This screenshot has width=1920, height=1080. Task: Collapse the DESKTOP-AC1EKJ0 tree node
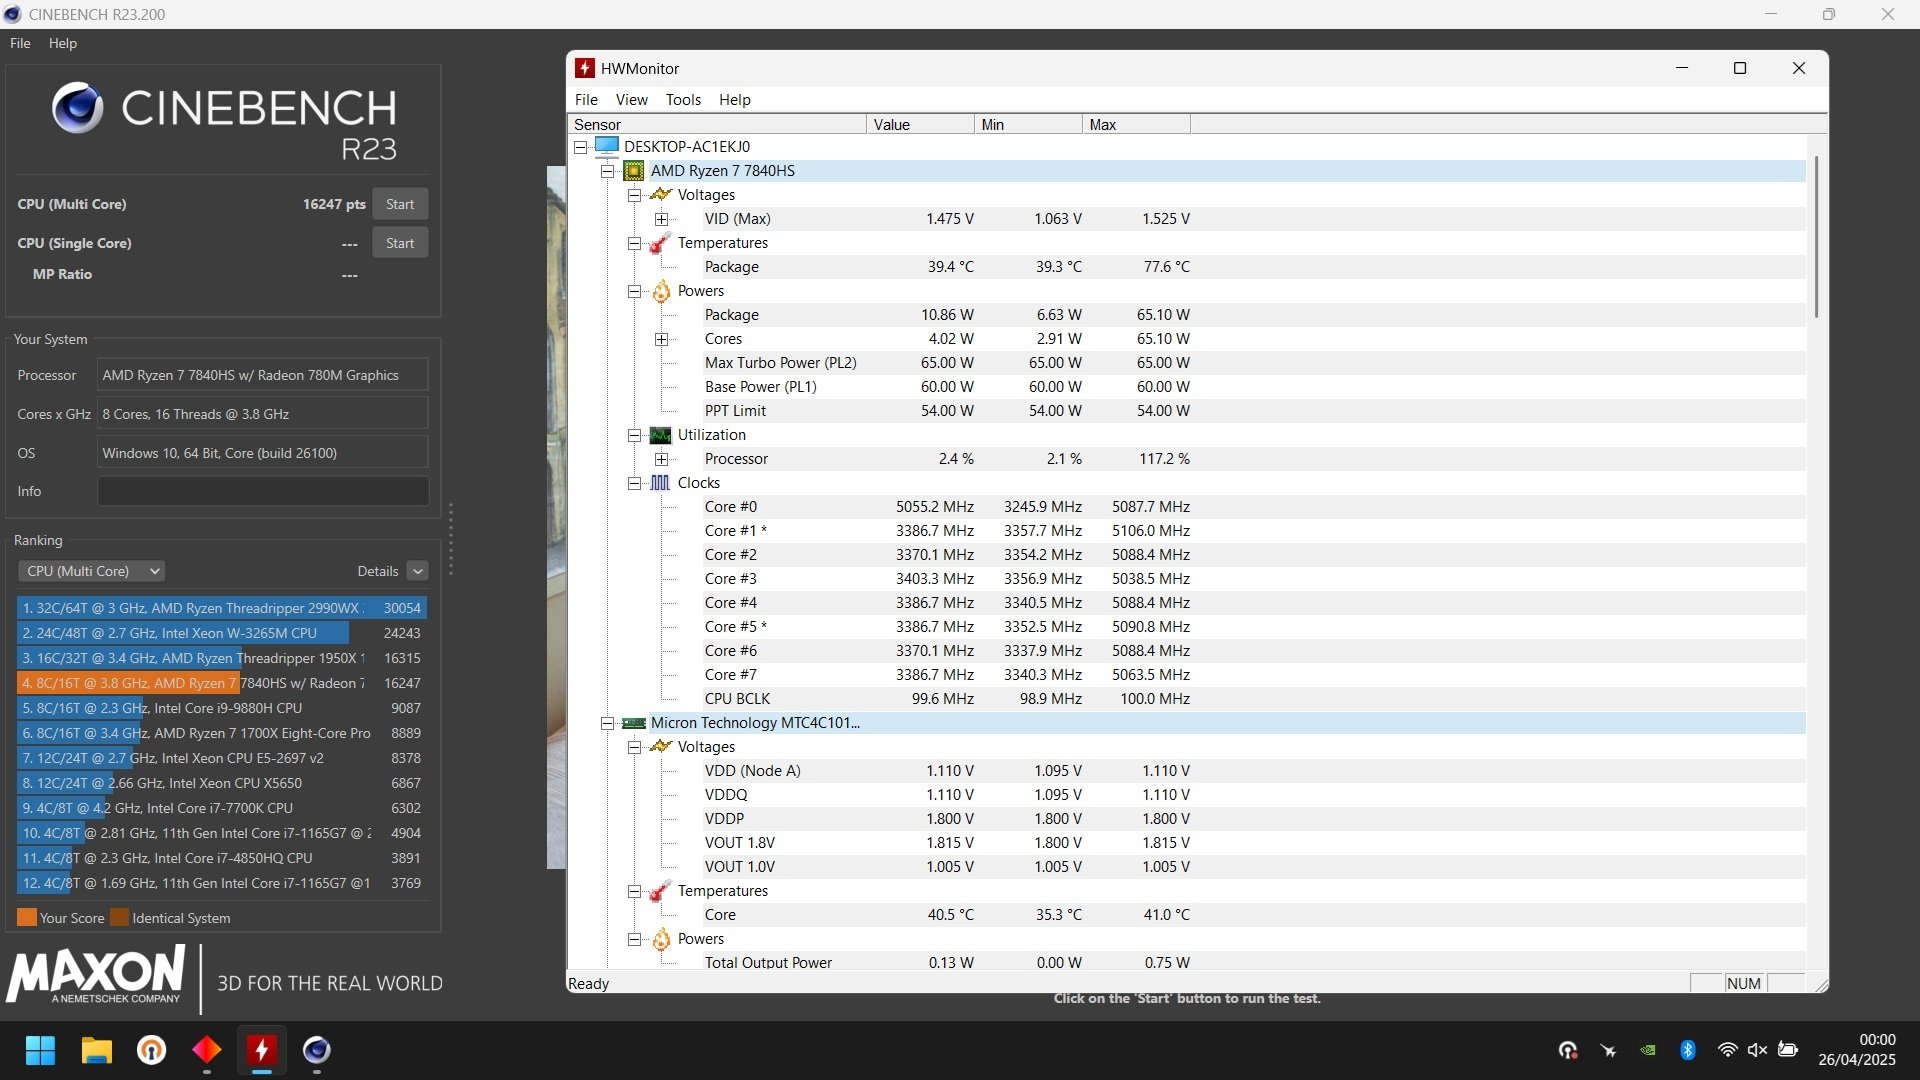click(x=580, y=147)
